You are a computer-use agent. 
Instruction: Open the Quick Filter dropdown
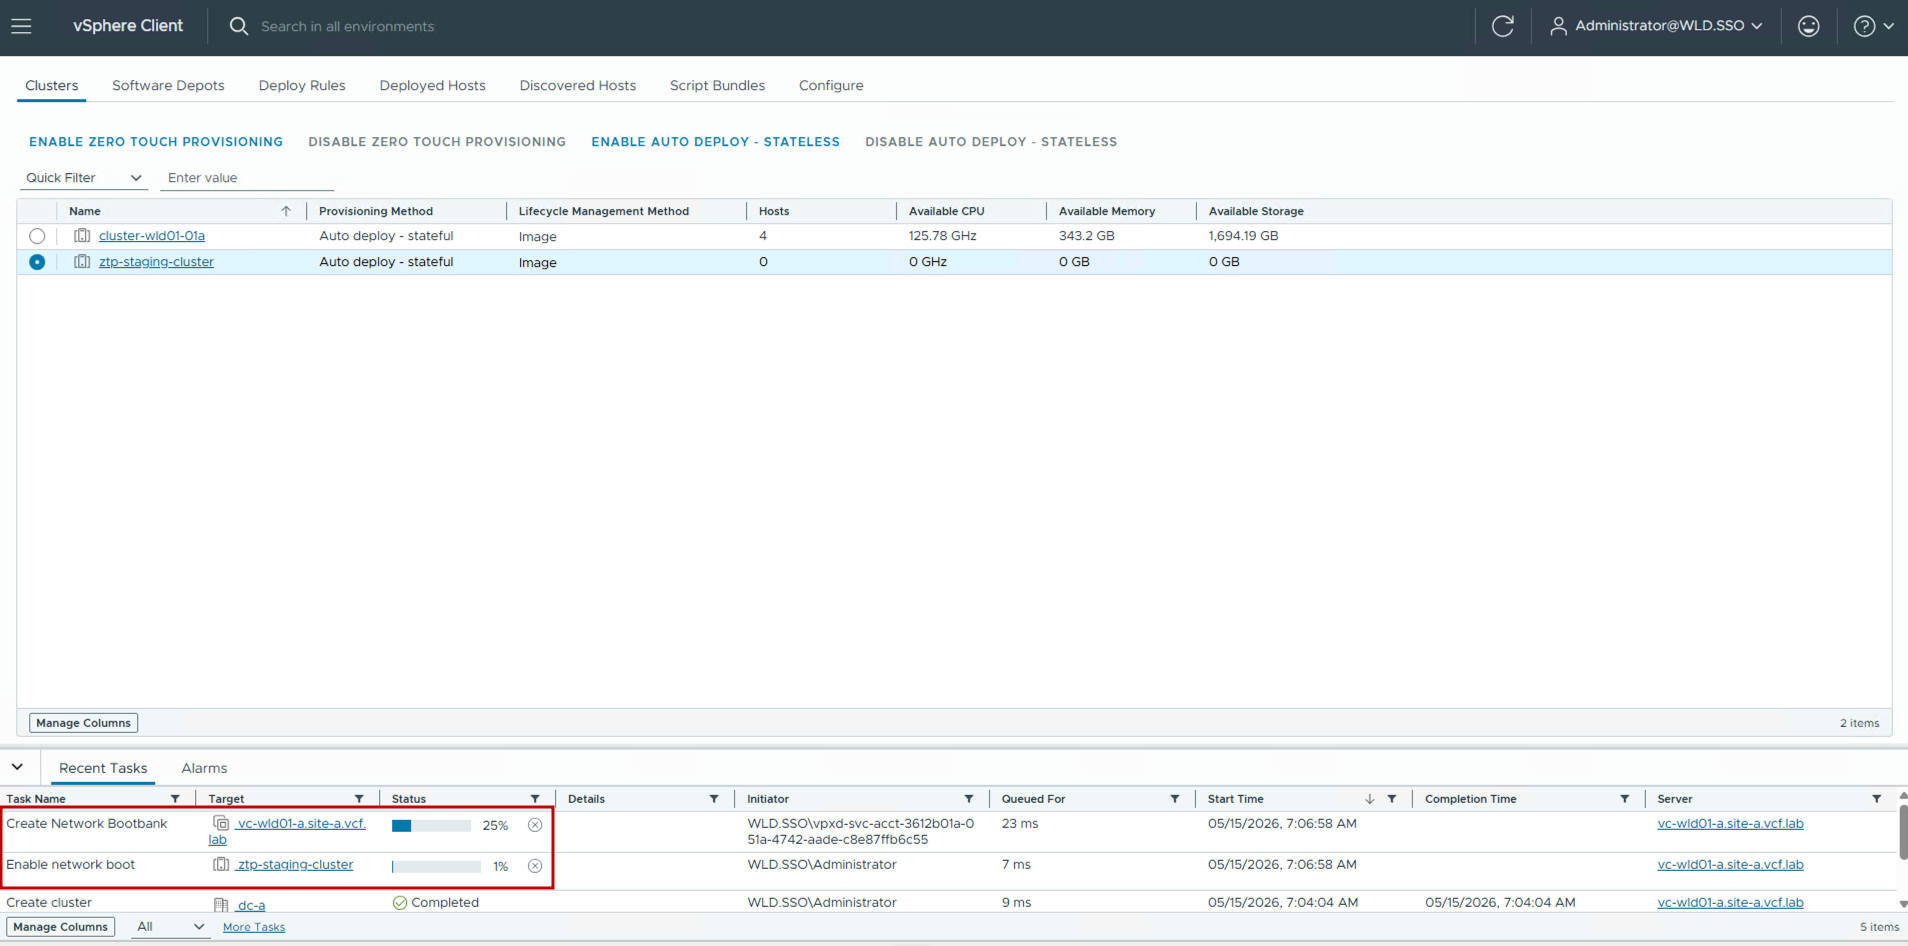(84, 178)
